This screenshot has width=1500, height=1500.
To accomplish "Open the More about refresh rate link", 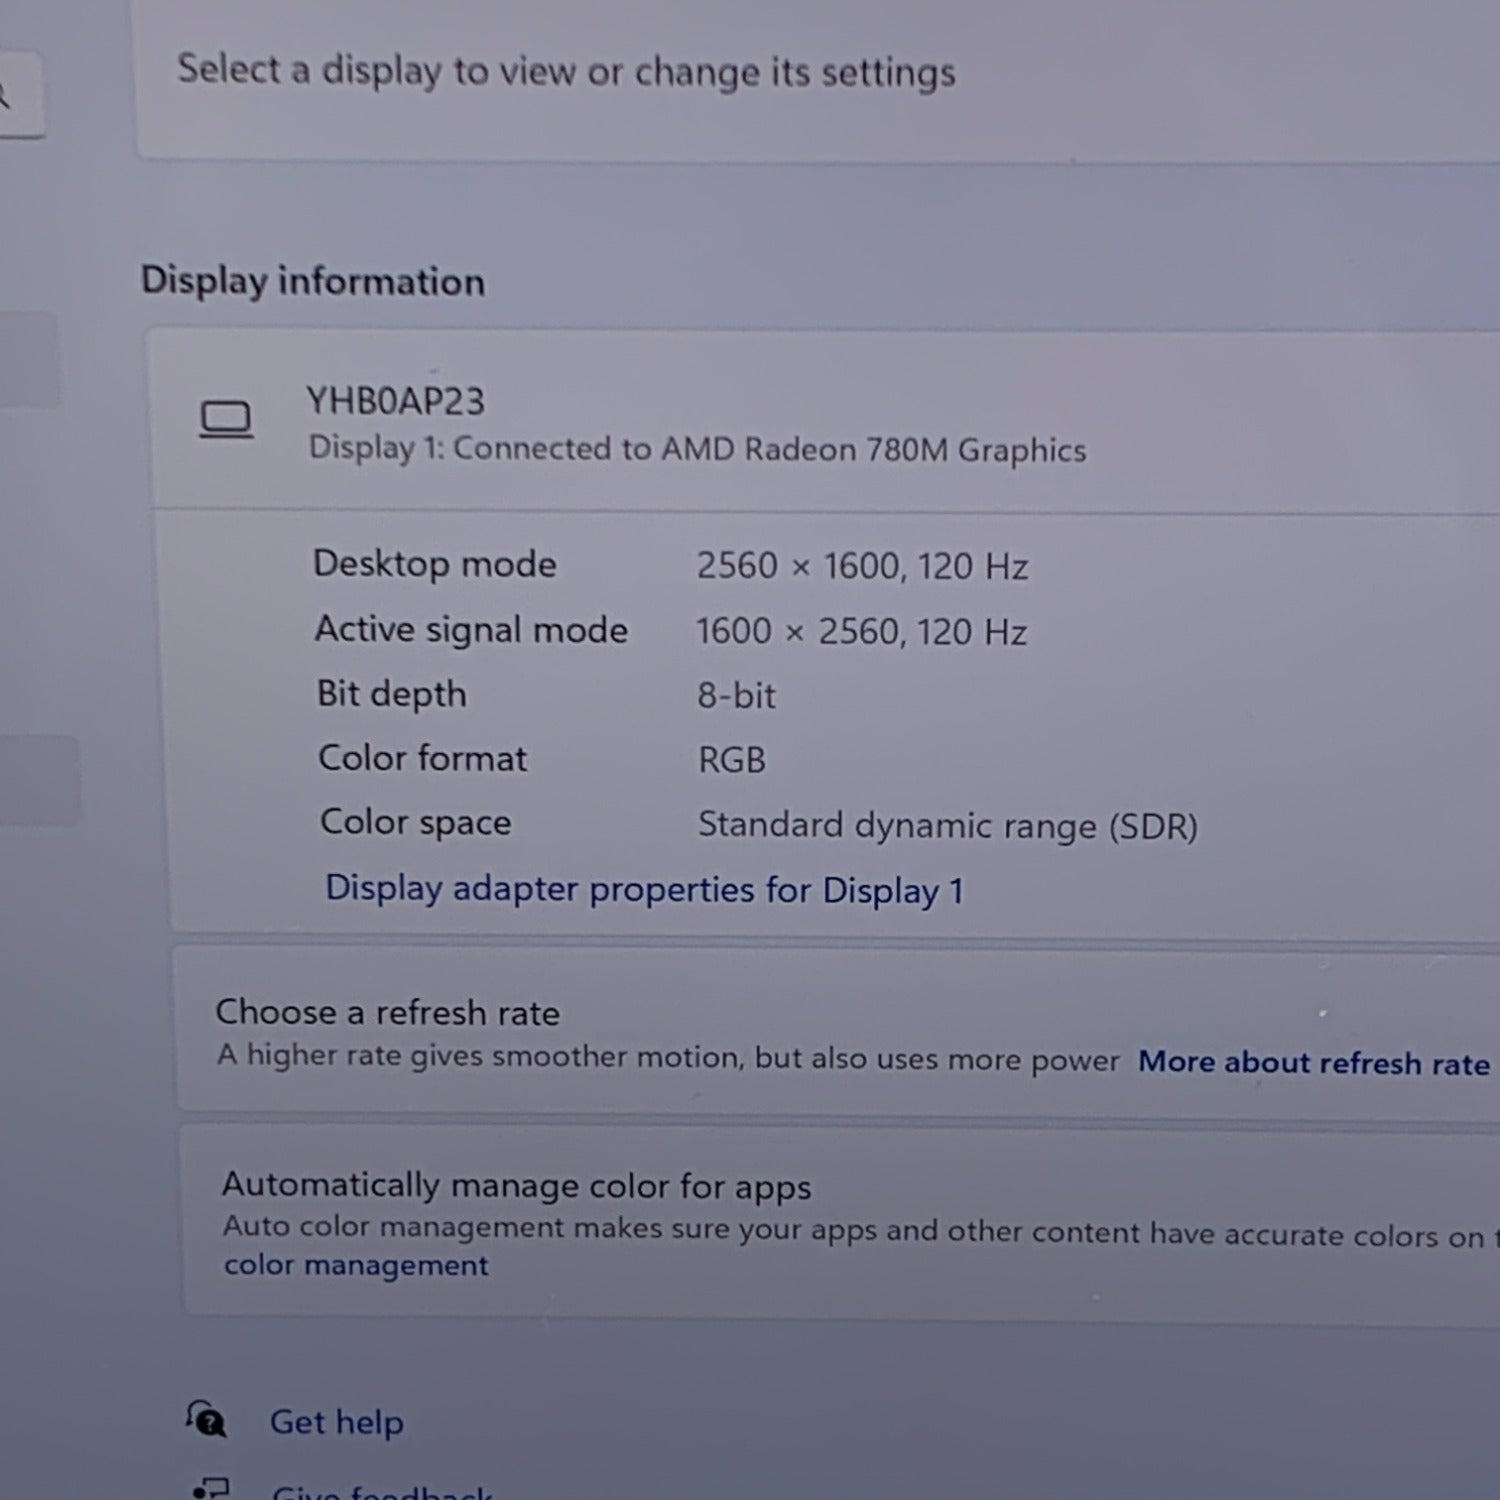I will click(x=1313, y=1062).
